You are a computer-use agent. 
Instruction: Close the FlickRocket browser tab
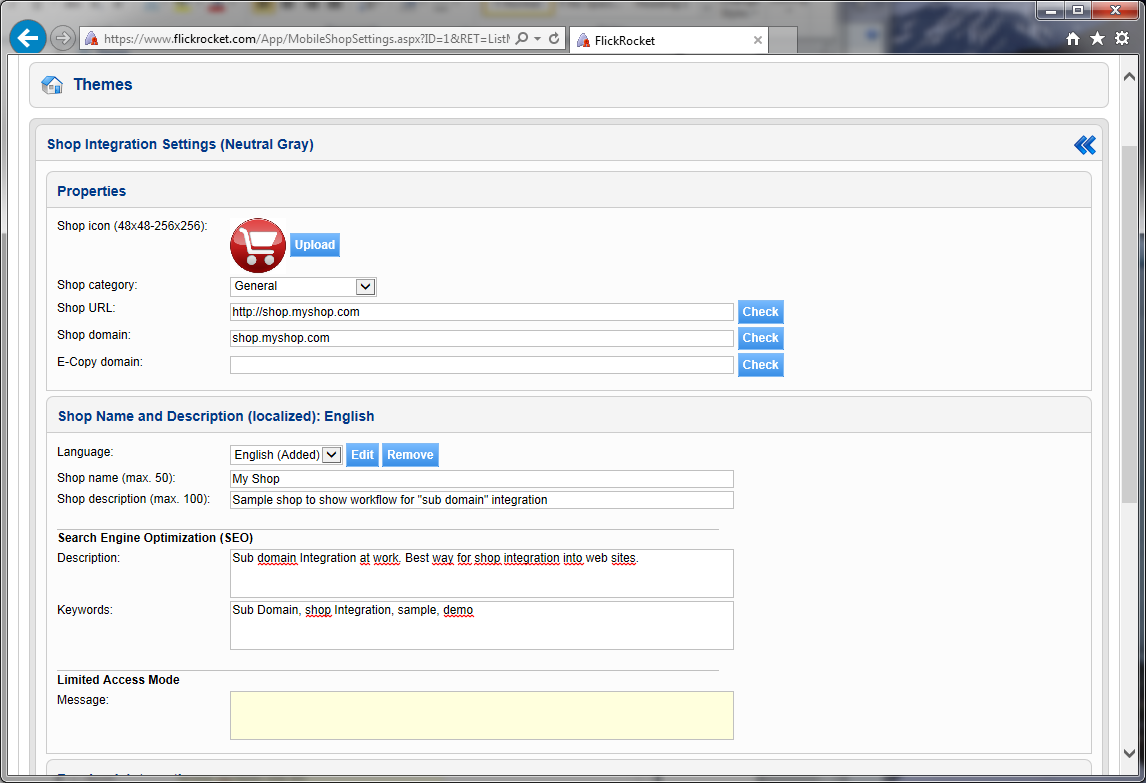pyautogui.click(x=758, y=41)
